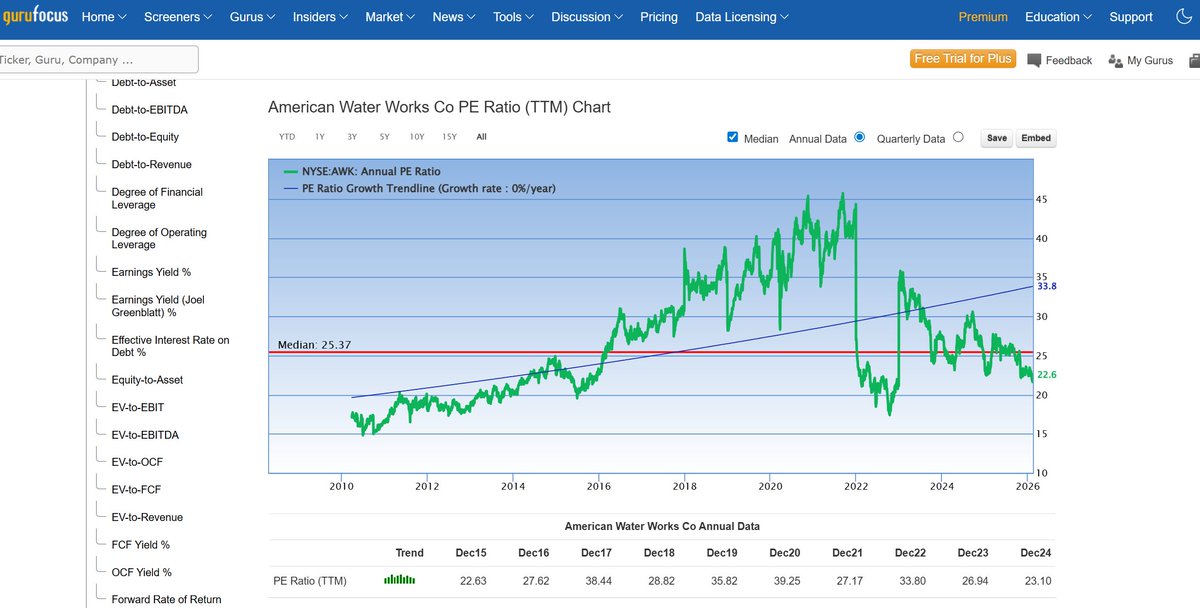Screen dimensions: 1200x608
Task: Focus the Ticker, Guru, Company search box
Action: tap(98, 59)
